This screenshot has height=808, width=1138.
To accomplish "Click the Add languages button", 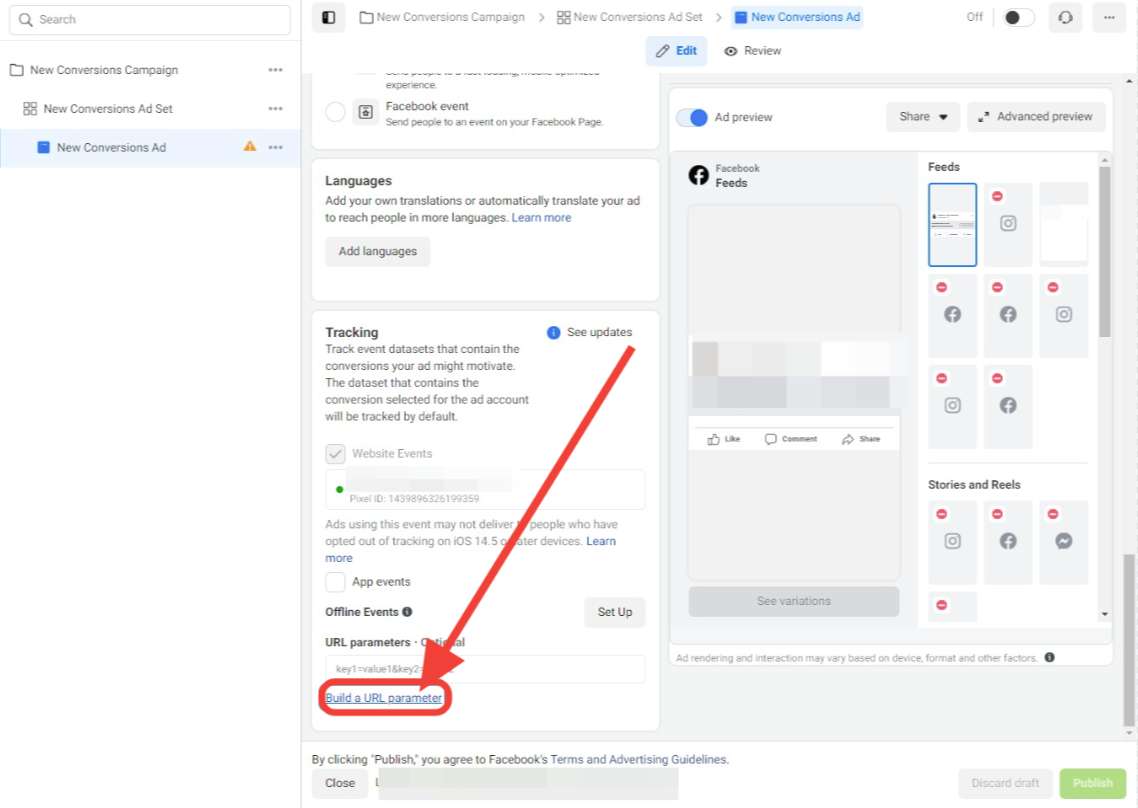I will click(x=377, y=251).
